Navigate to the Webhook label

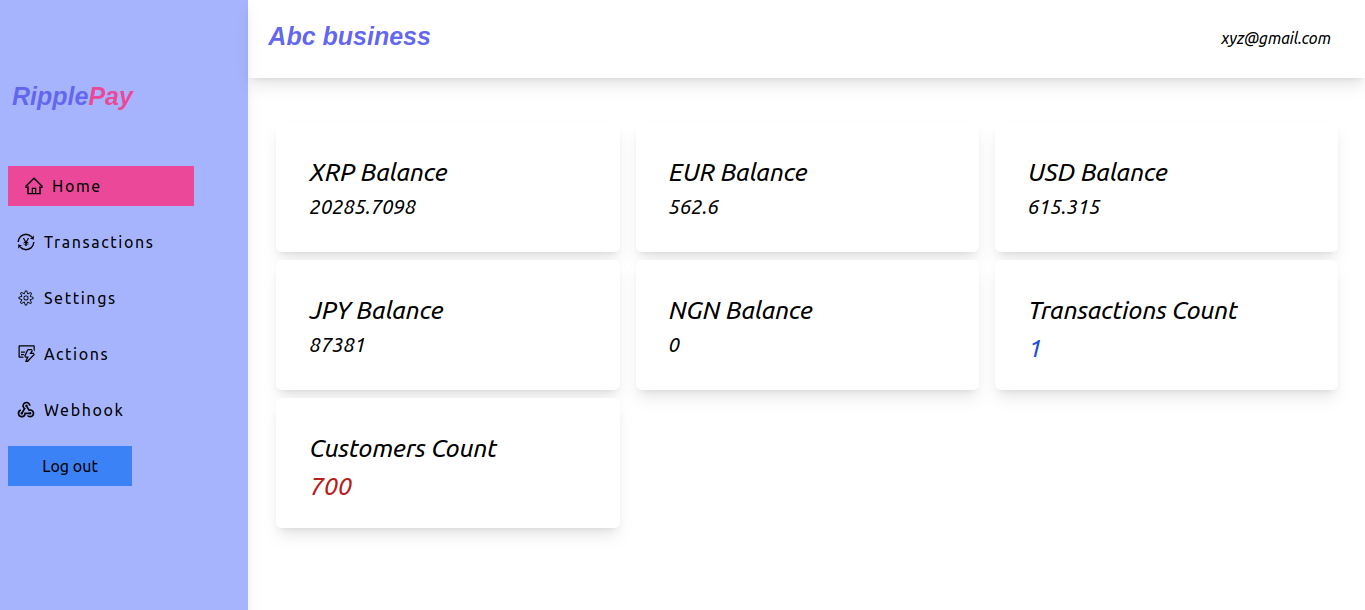[84, 411]
